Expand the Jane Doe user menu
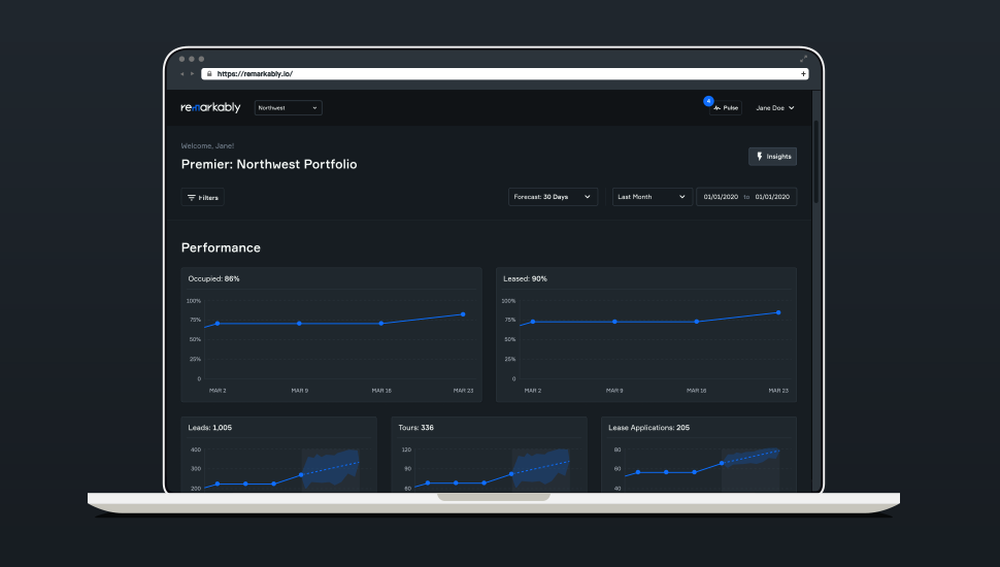This screenshot has height=567, width=1000. [x=775, y=108]
